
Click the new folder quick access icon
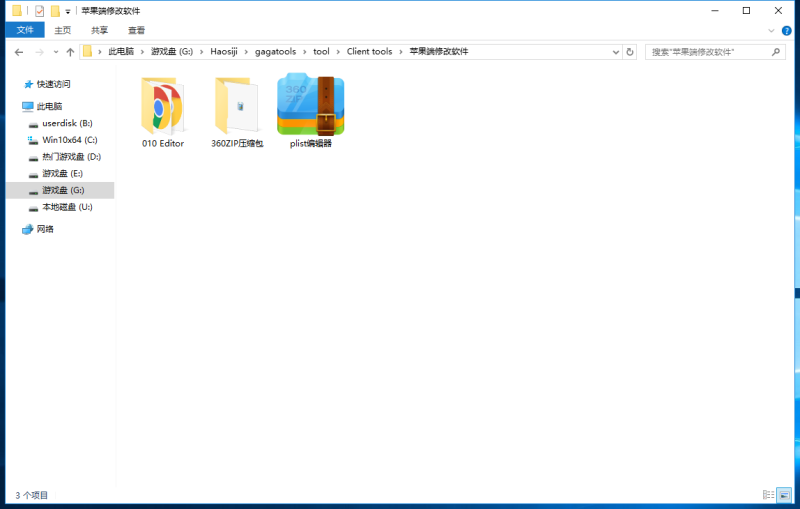point(55,11)
